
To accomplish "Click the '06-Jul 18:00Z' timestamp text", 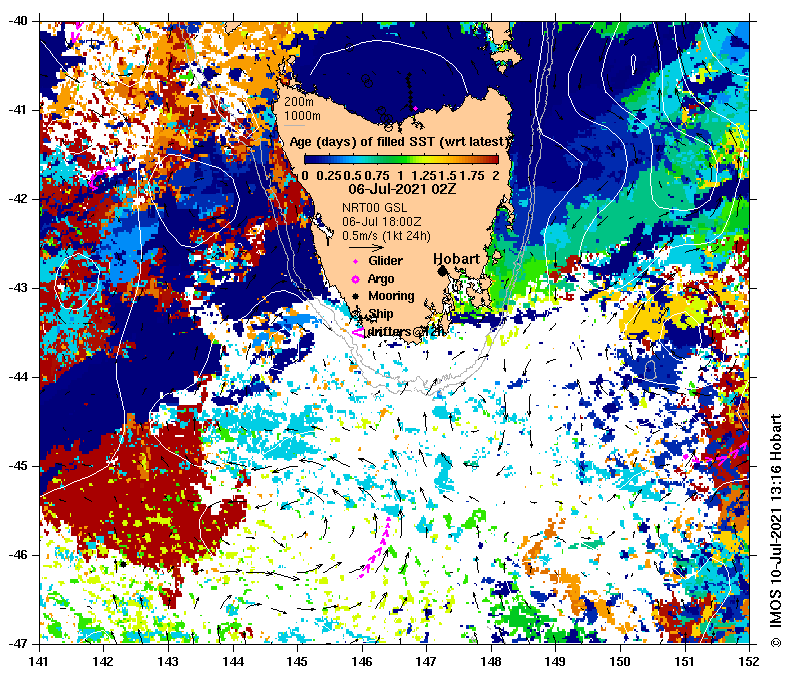I will (381, 222).
